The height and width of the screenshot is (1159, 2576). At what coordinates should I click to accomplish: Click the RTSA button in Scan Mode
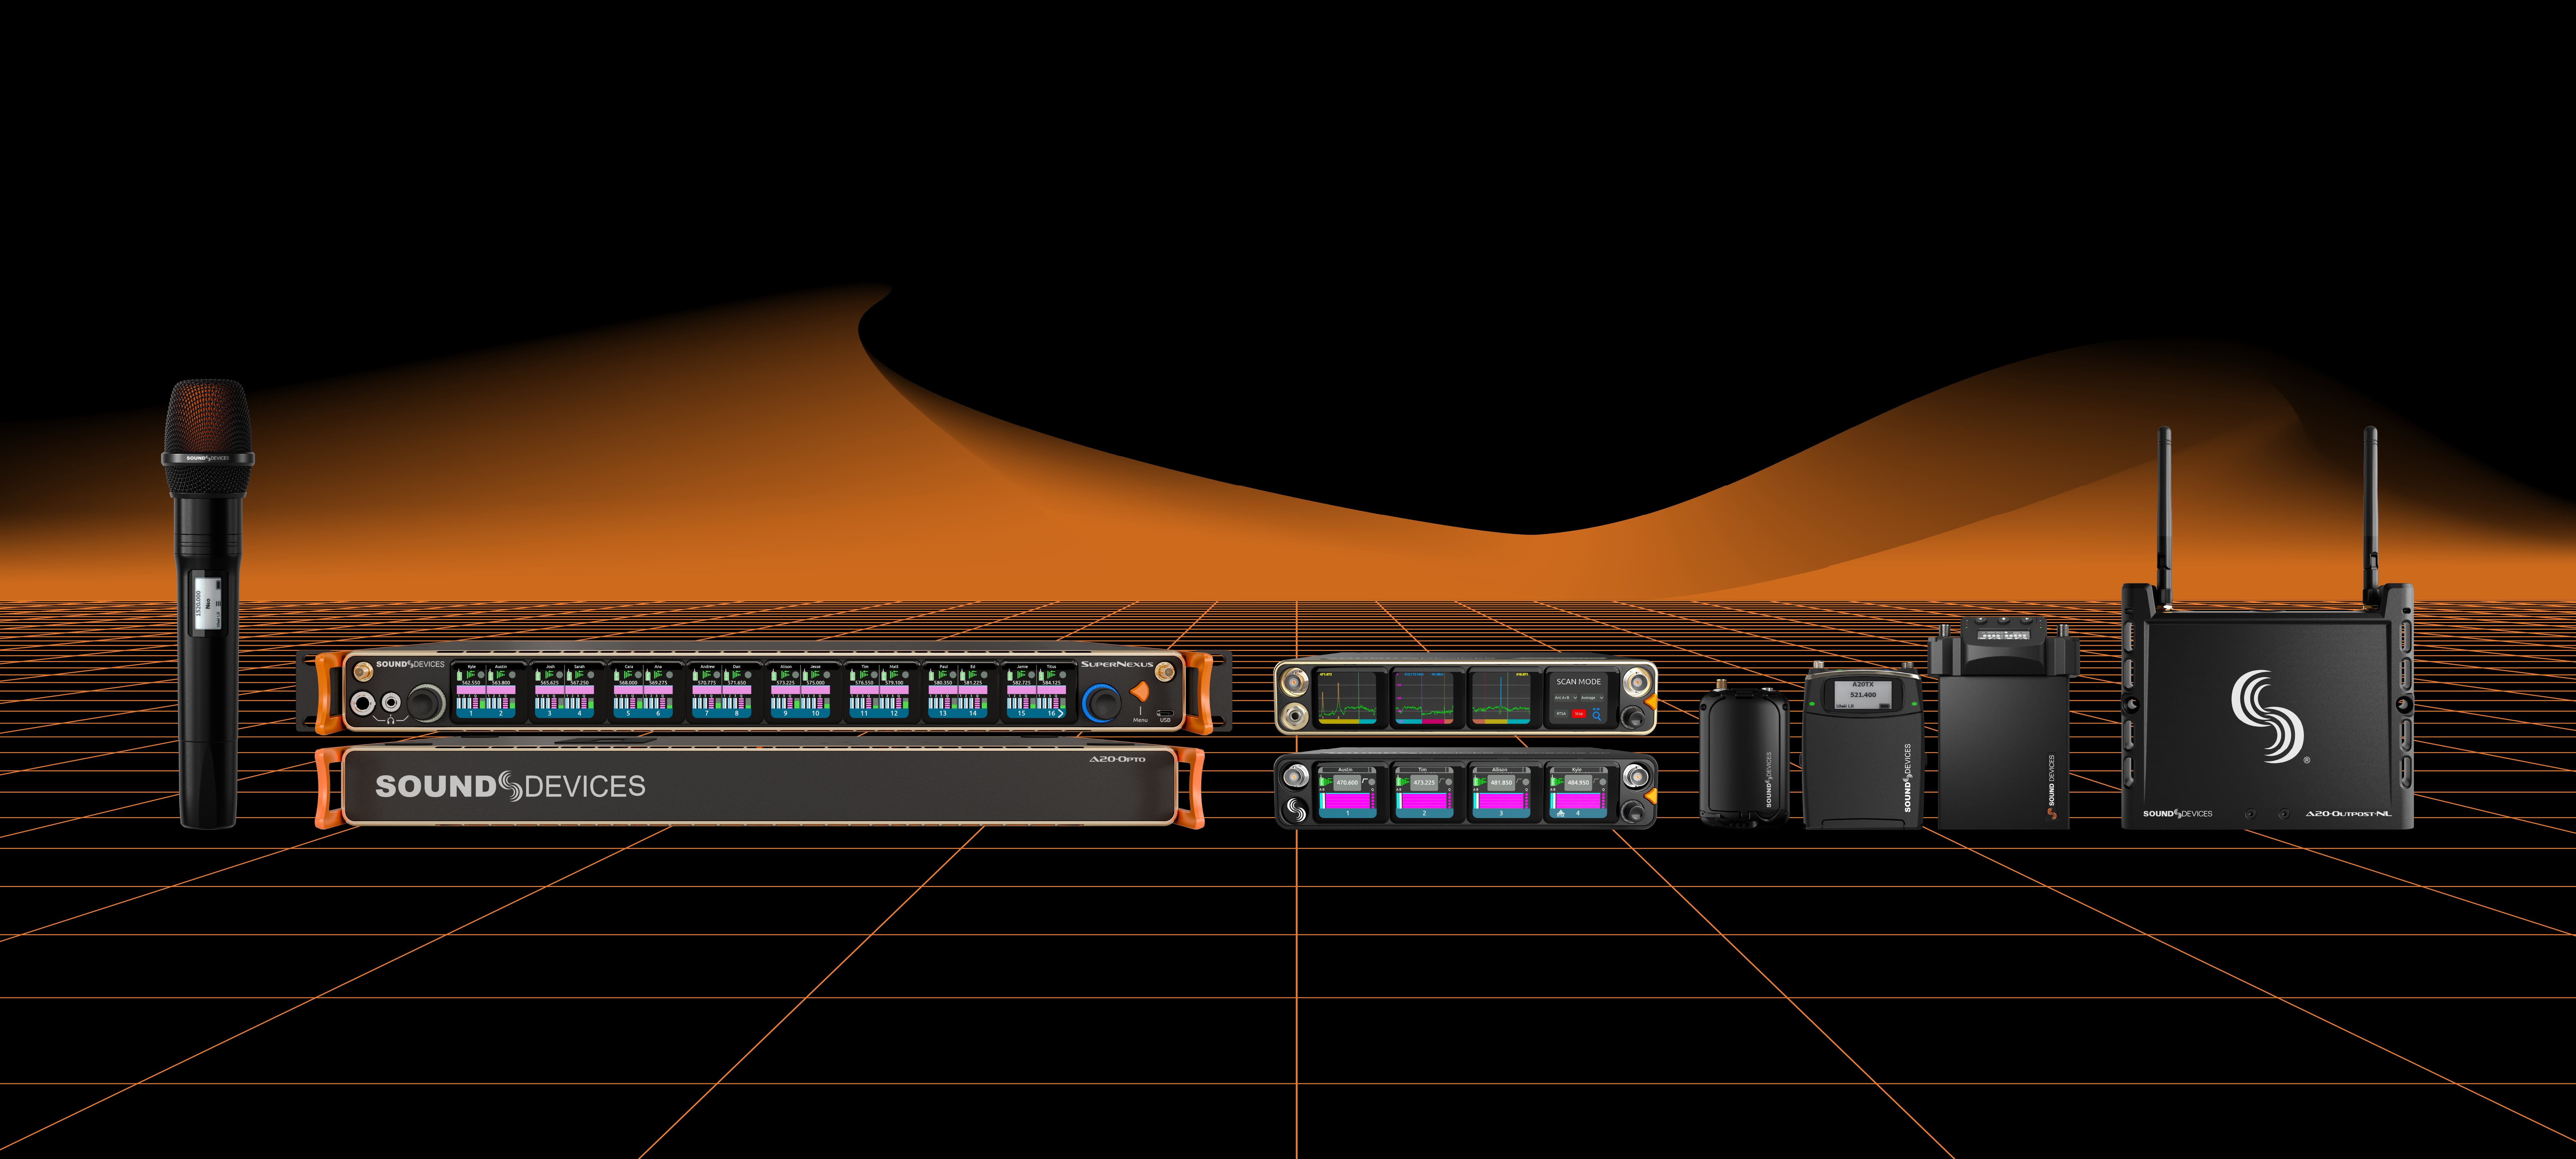1561,714
